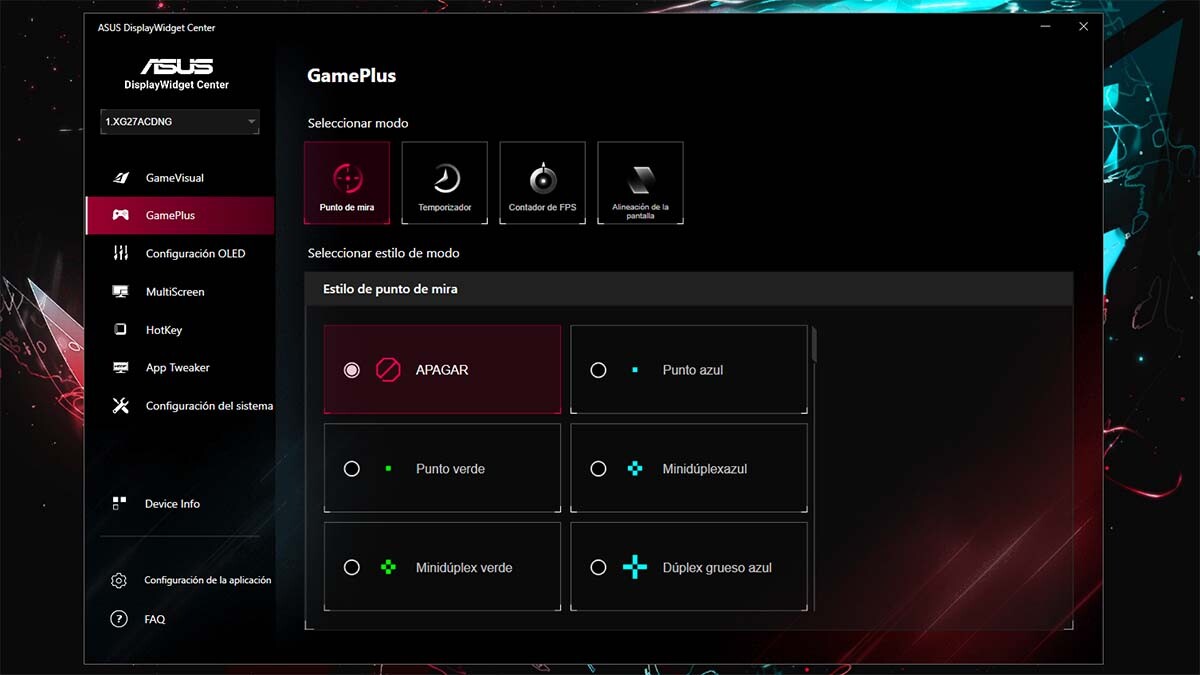Select Alineación de la pantalla mode
Screen dimensions: 1200x675
click(x=641, y=182)
